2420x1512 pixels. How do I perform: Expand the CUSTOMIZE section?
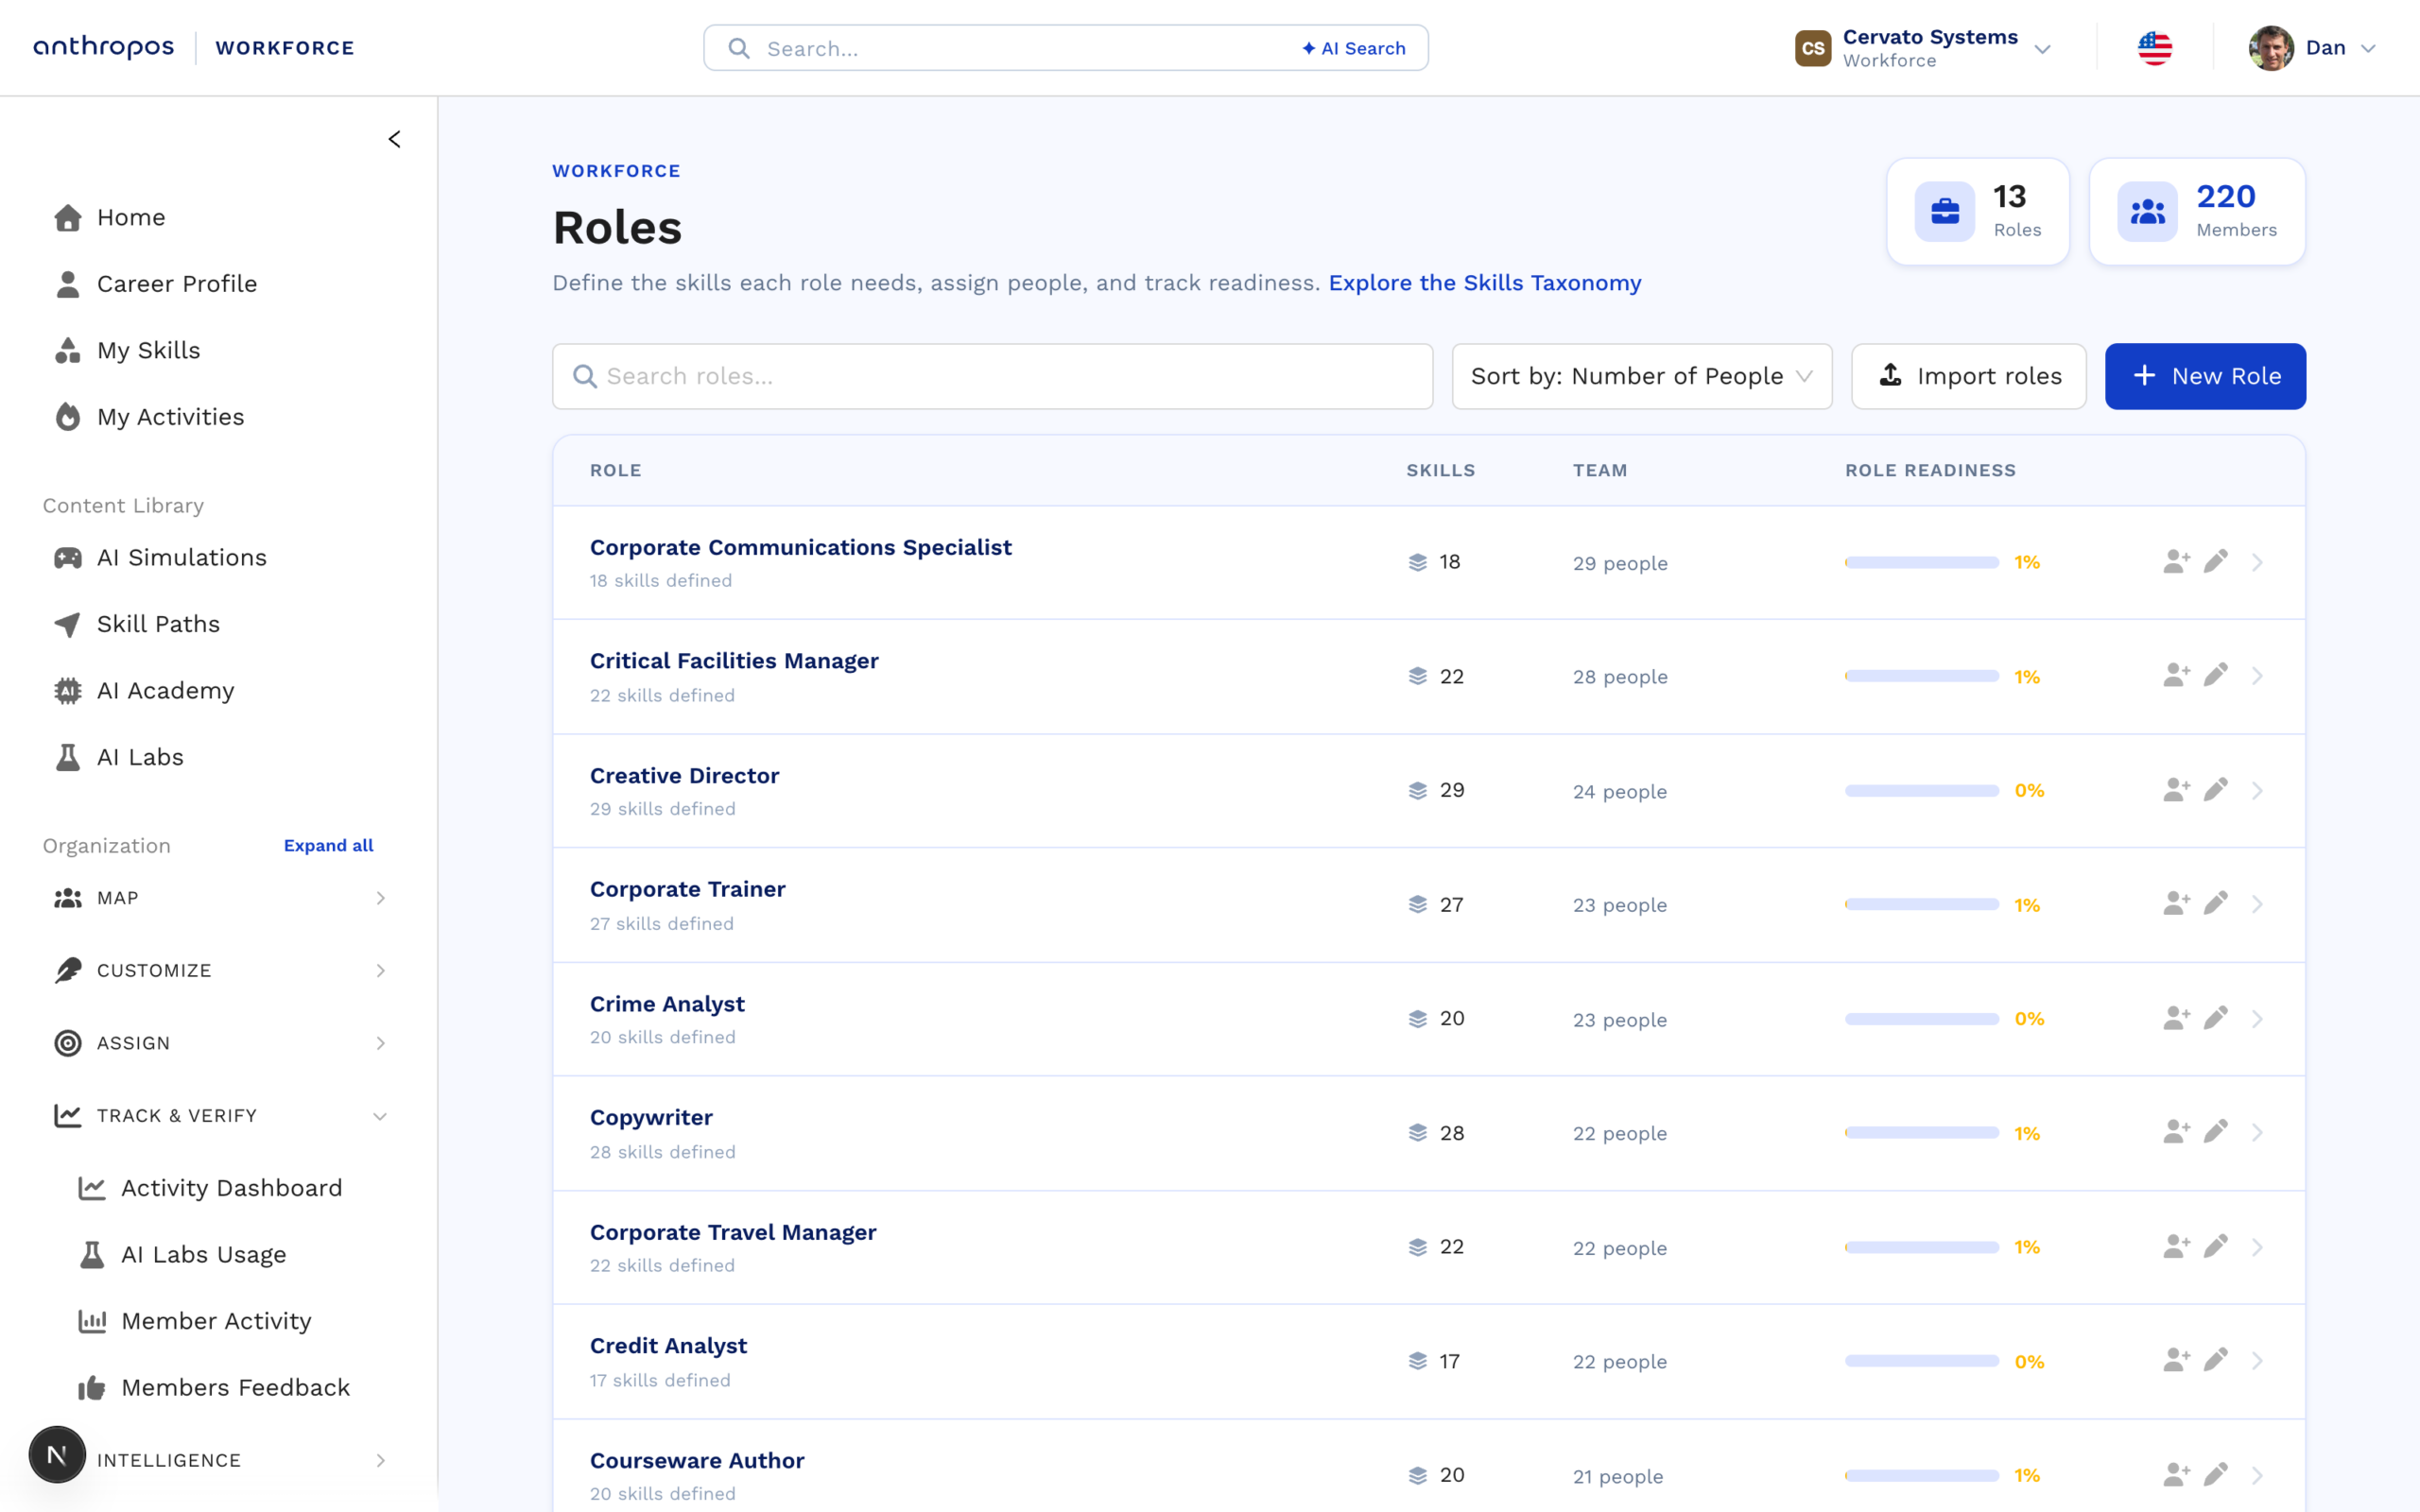click(218, 971)
